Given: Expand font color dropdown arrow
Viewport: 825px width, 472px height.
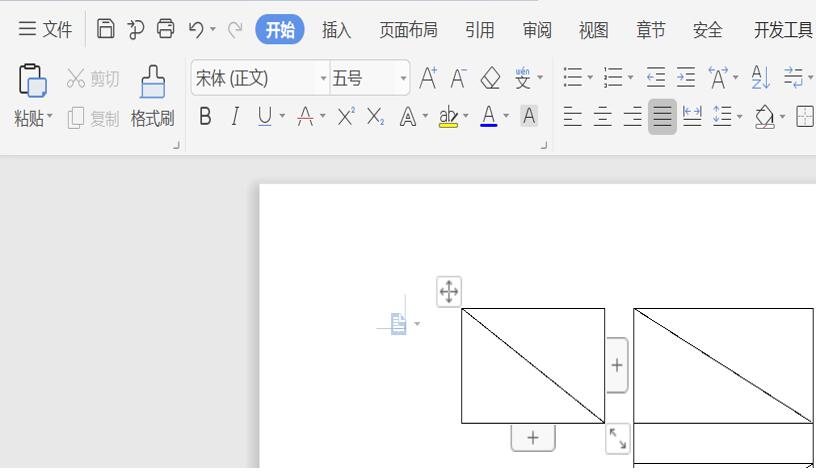Looking at the screenshot, I should [x=506, y=116].
